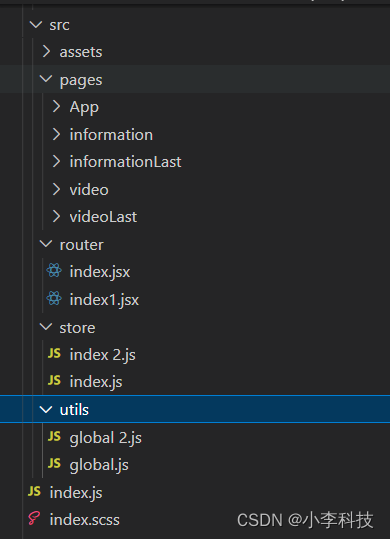This screenshot has height=539, width=390.
Task: Select the pages folder name
Action: (x=81, y=80)
